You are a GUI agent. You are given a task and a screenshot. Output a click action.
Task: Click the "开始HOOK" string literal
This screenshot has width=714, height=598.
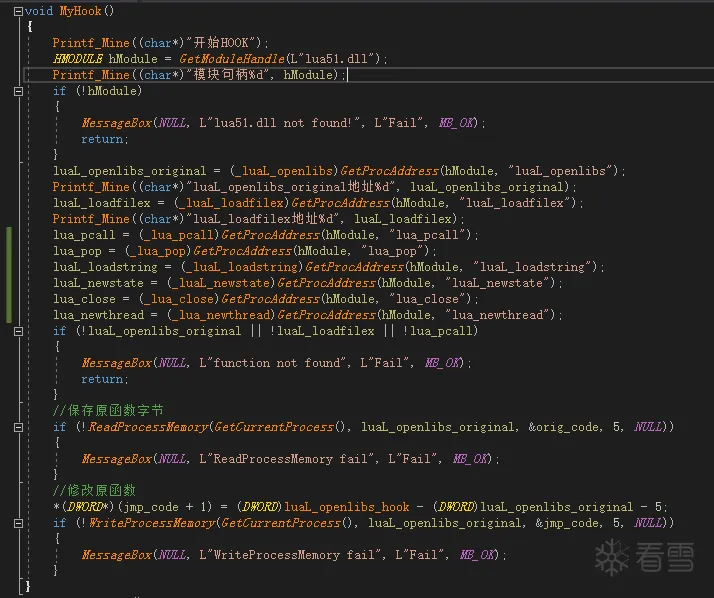223,43
